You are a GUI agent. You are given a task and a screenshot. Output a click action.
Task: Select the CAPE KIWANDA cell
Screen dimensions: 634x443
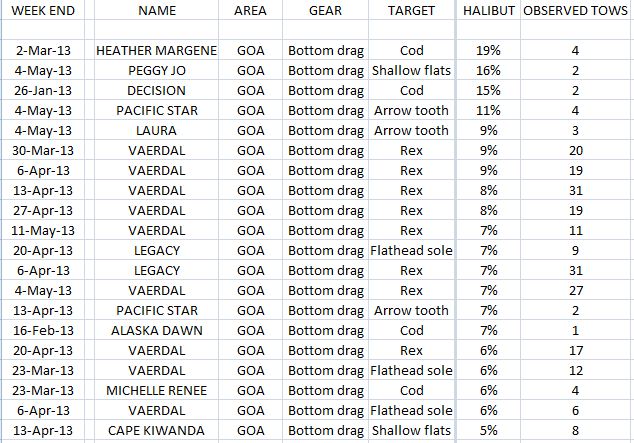click(156, 431)
